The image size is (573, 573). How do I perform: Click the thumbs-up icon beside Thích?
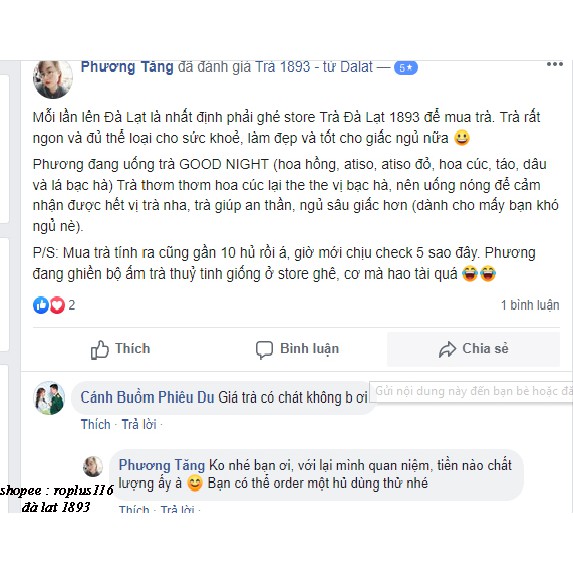click(x=99, y=349)
